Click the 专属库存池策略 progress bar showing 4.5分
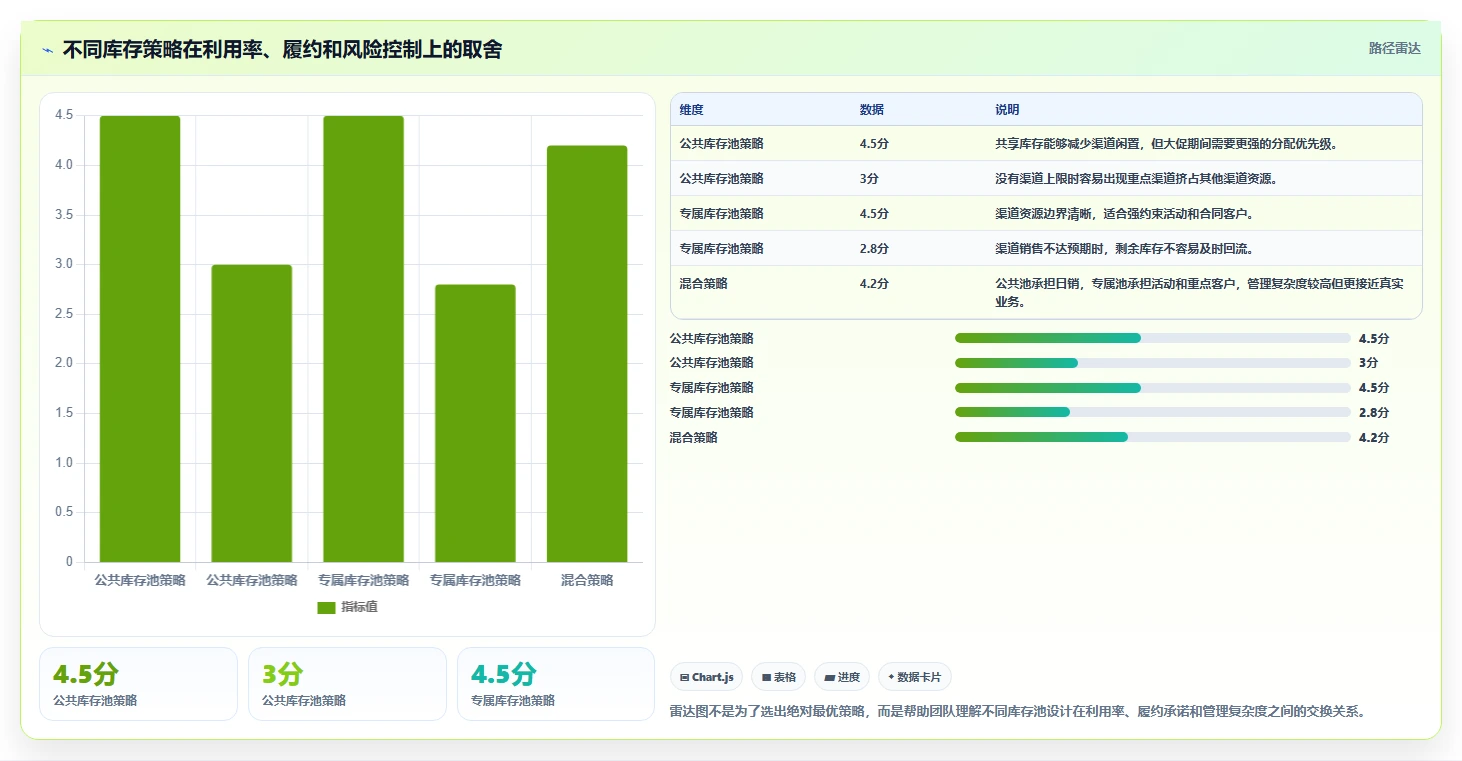 coord(1152,388)
